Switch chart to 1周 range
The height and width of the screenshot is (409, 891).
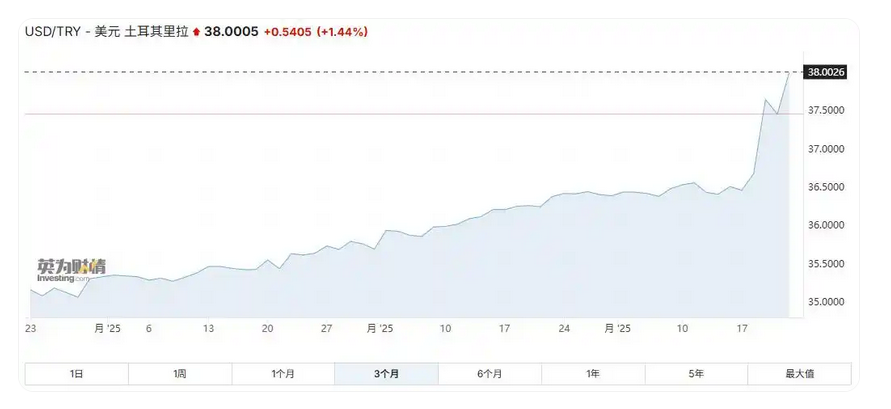[180, 373]
